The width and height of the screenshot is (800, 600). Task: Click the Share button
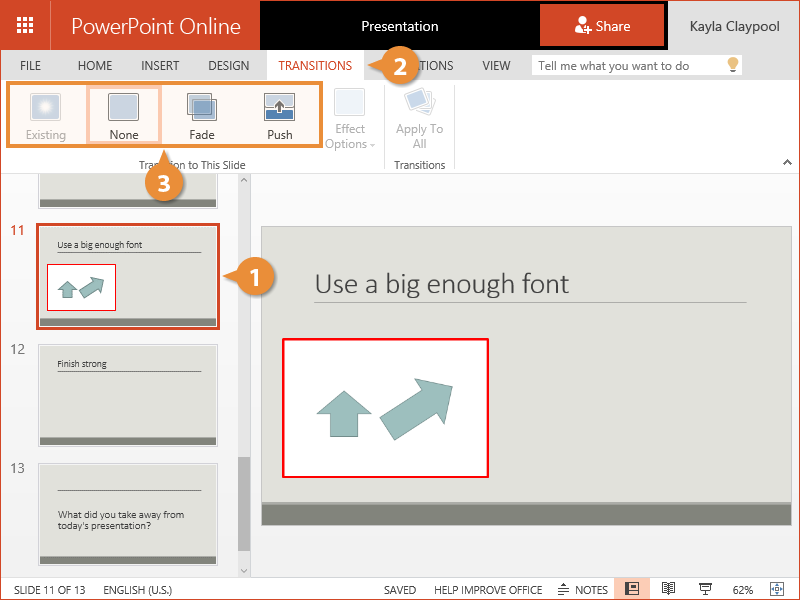tap(602, 26)
